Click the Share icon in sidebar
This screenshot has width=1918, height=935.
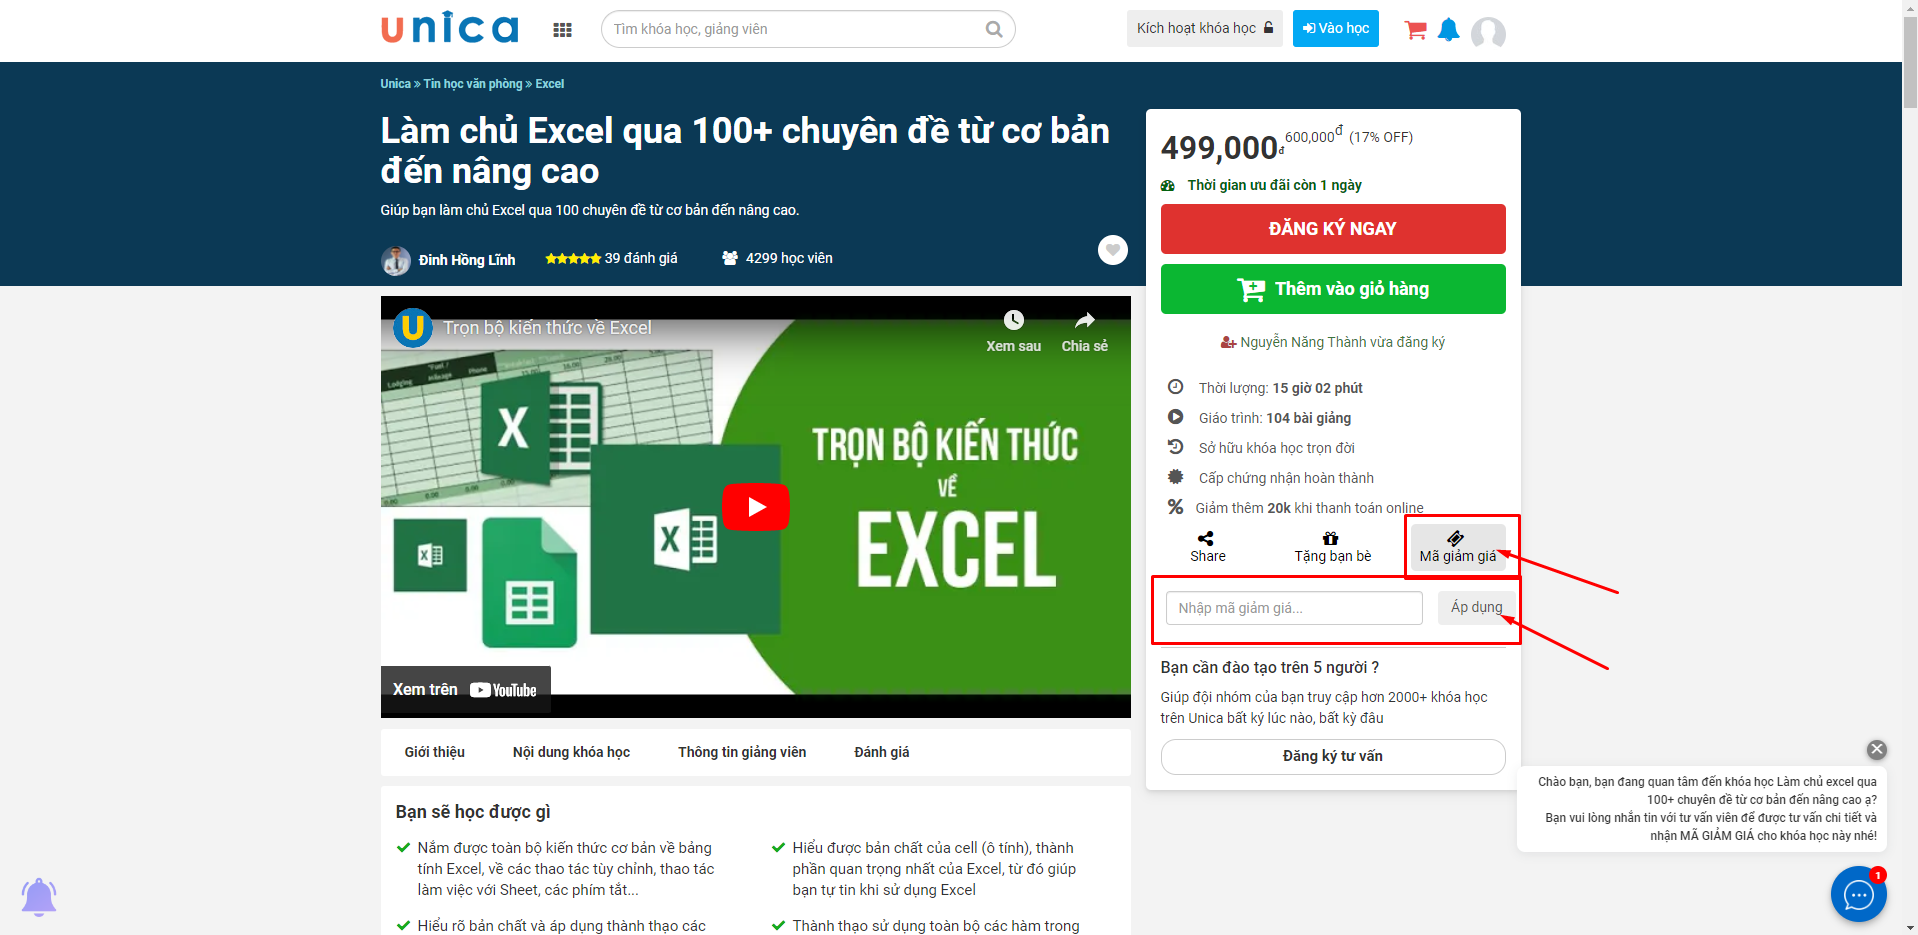pyautogui.click(x=1206, y=538)
